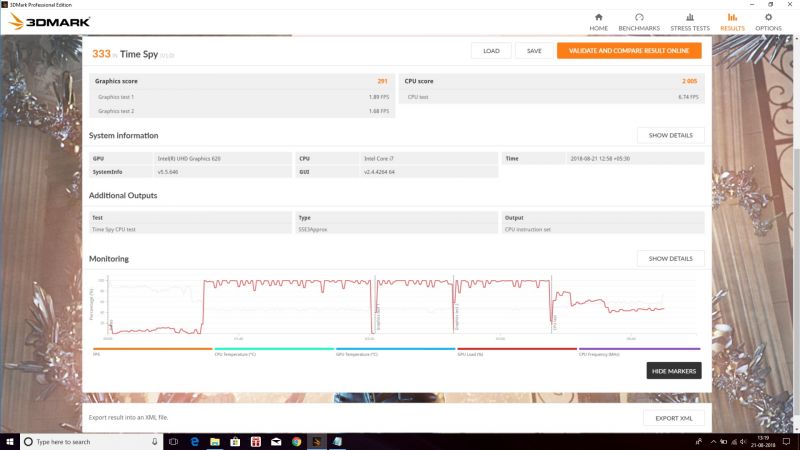Expand hidden system tray icons
Viewport: 800px width, 450px height.
coord(713,442)
